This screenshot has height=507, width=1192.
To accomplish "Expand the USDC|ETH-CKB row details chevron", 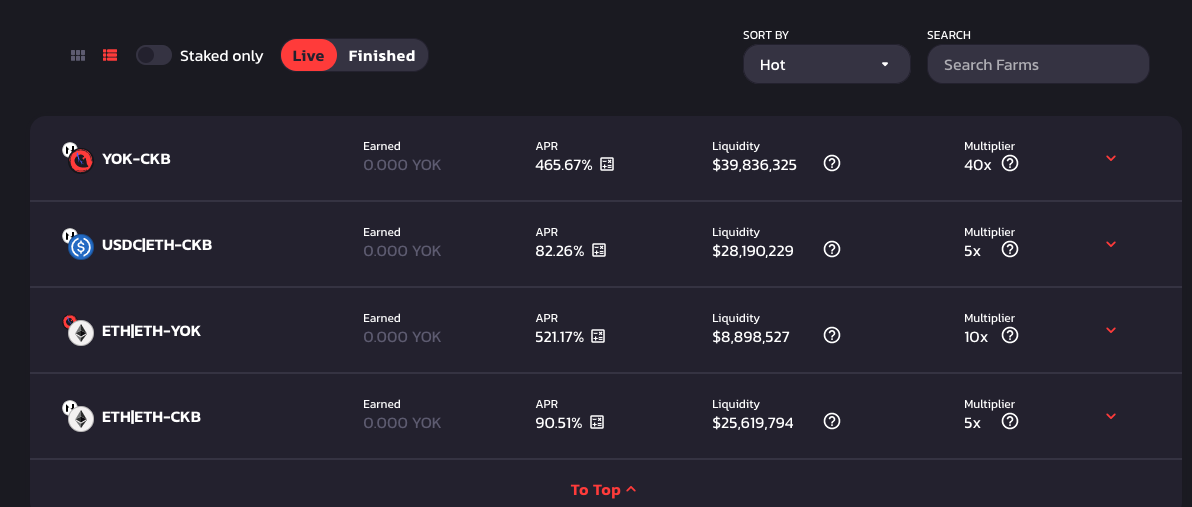I will click(x=1111, y=244).
